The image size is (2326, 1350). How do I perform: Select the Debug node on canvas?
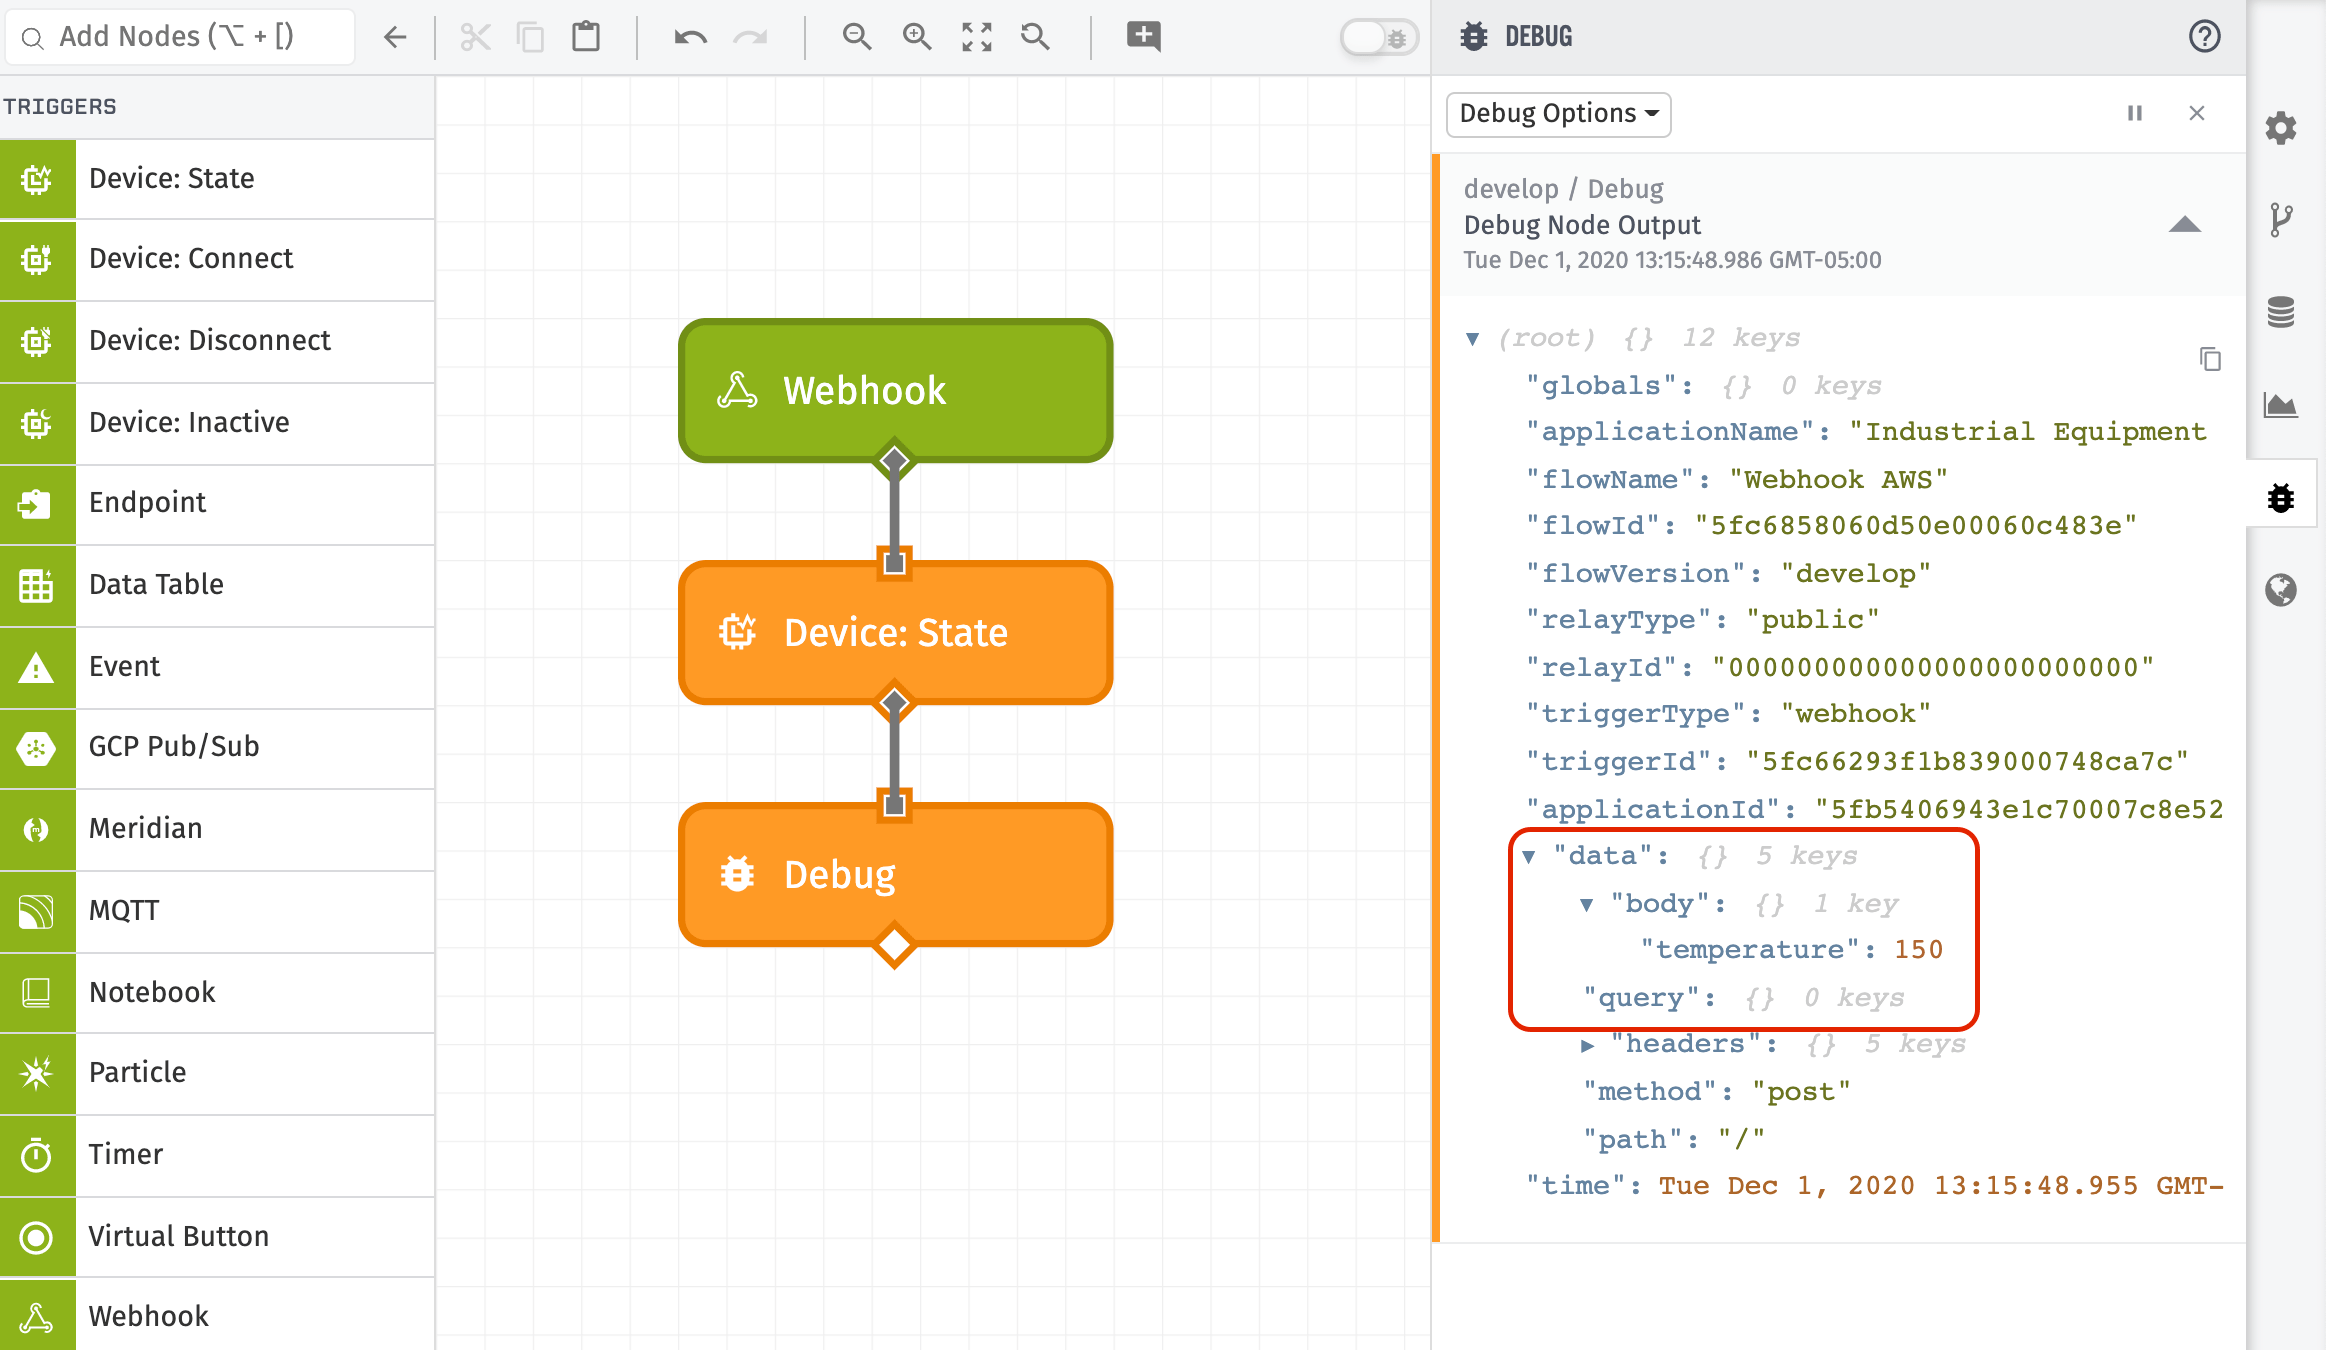point(895,875)
